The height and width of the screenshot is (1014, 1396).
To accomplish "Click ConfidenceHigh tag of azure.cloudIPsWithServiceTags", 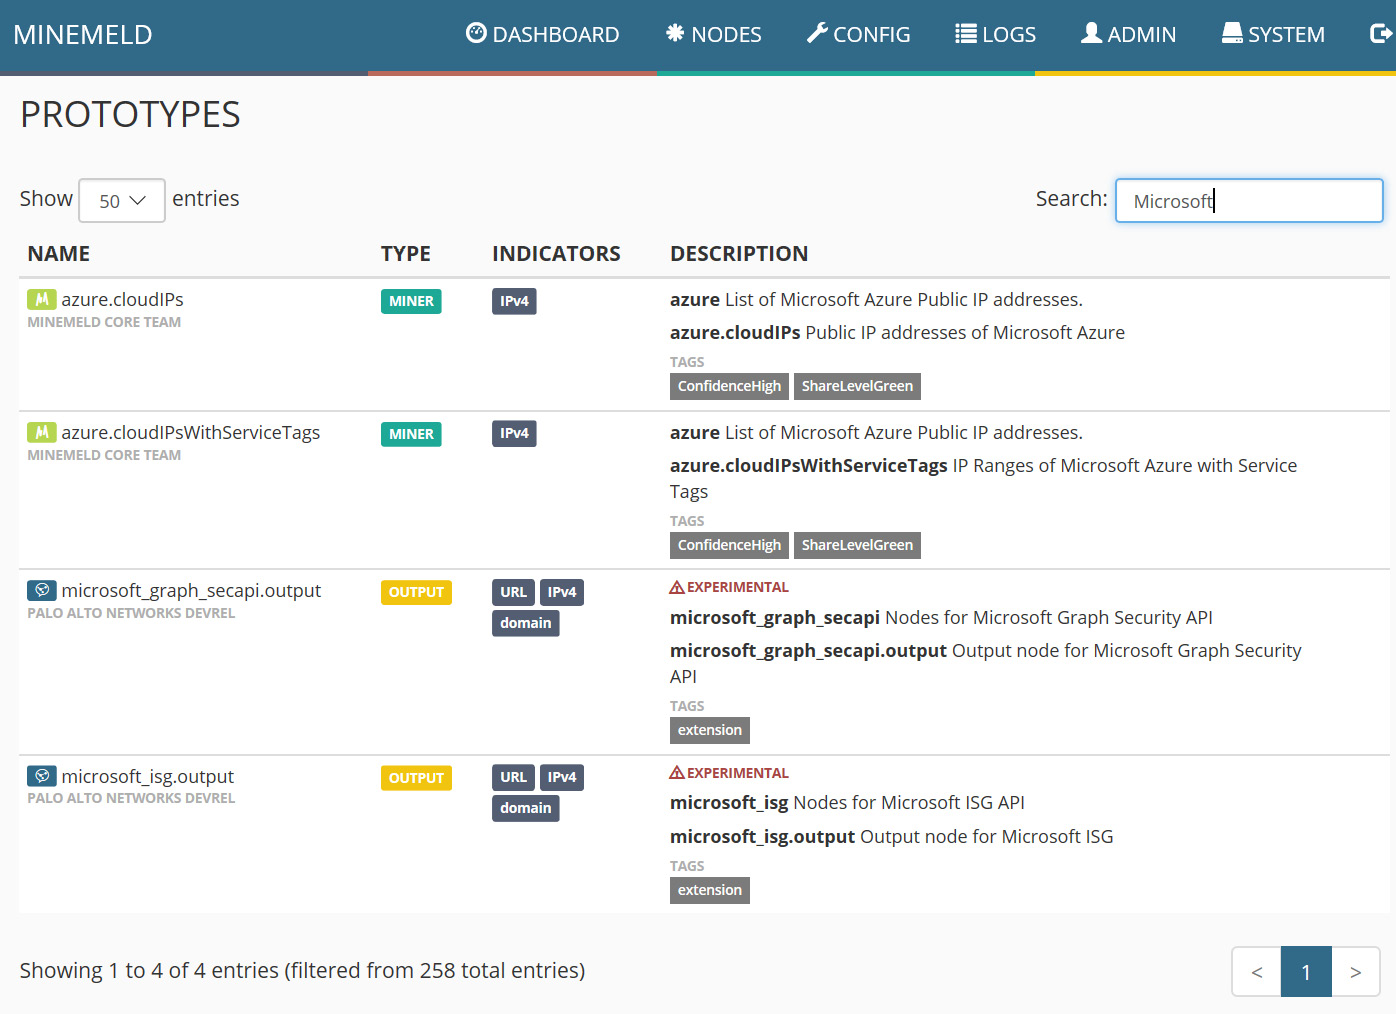I will (x=729, y=545).
